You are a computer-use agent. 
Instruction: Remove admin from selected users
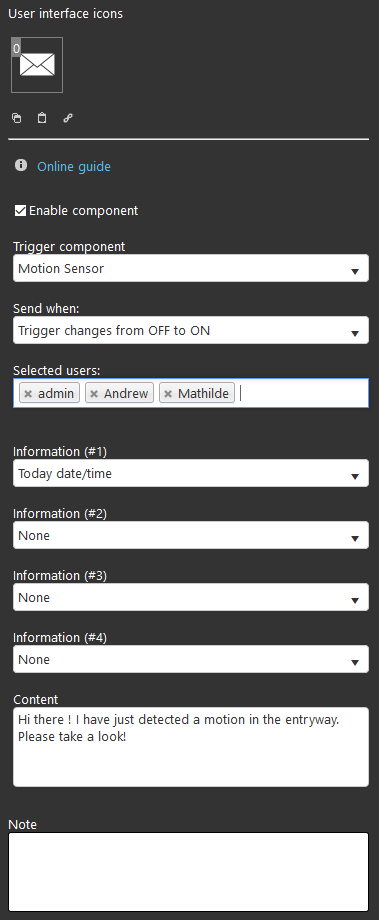(x=28, y=394)
